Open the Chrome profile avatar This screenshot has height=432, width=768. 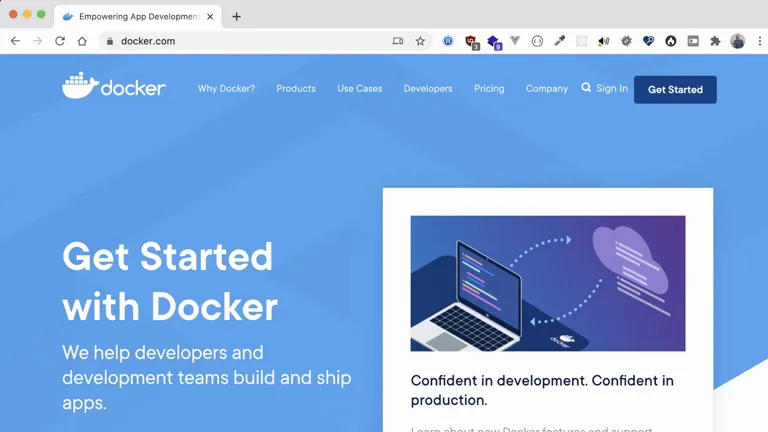(738, 41)
